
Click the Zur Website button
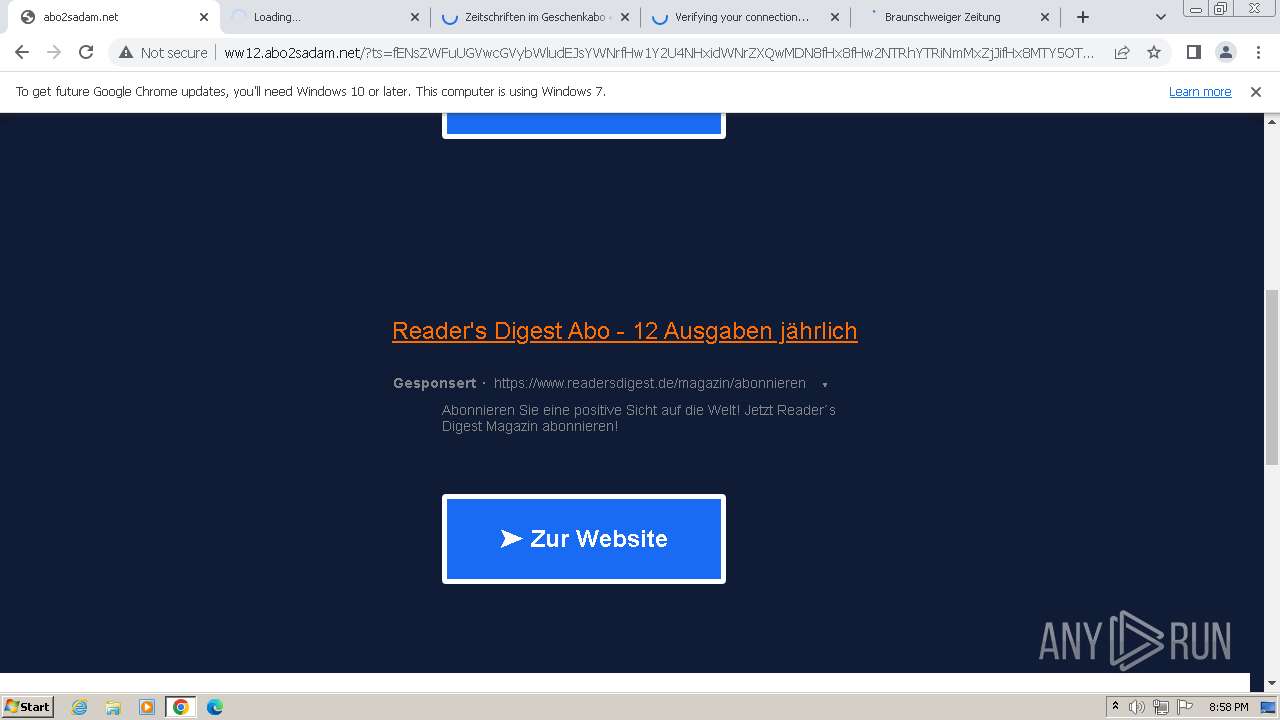point(584,539)
